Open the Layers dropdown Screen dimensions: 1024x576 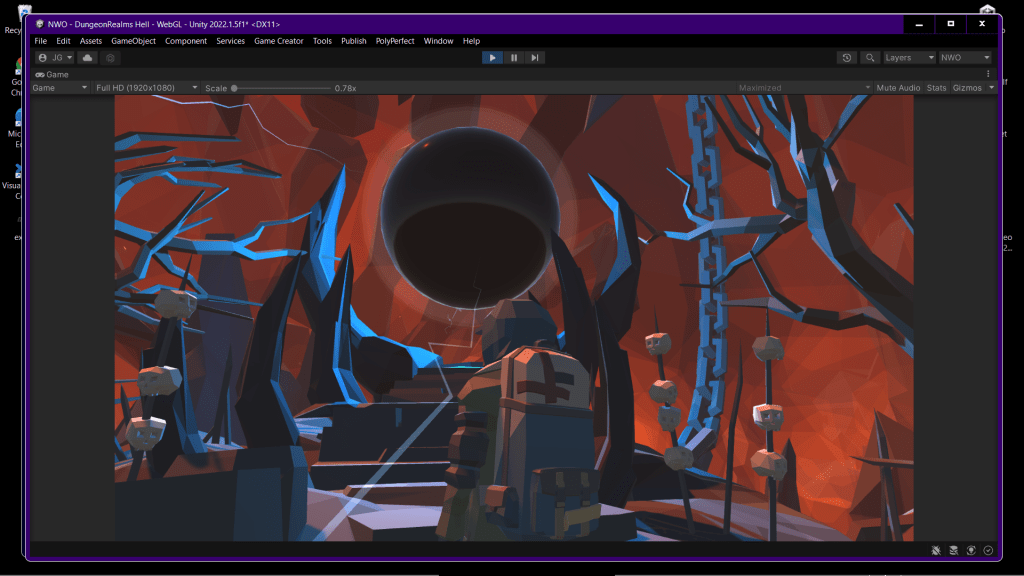pos(909,58)
